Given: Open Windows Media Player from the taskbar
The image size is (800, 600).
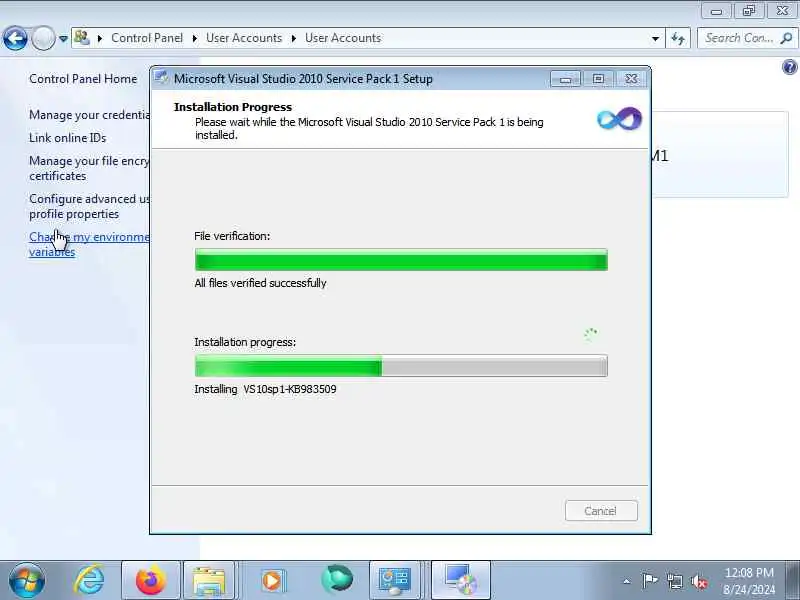Looking at the screenshot, I should 272,581.
